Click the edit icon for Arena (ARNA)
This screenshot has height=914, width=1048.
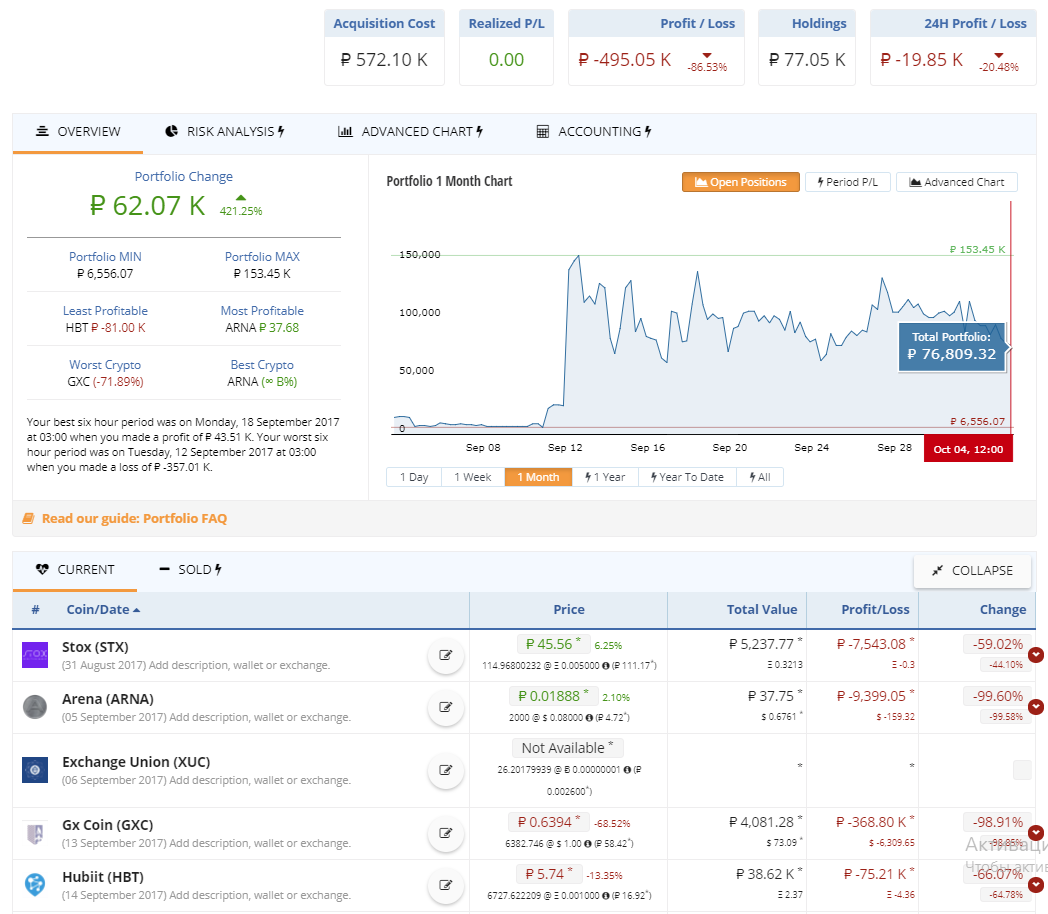click(x=445, y=708)
